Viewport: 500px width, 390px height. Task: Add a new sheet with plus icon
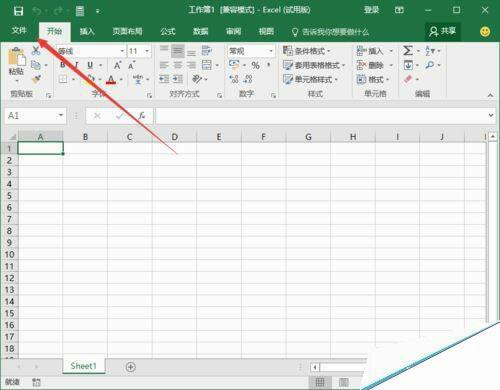pyautogui.click(x=130, y=367)
